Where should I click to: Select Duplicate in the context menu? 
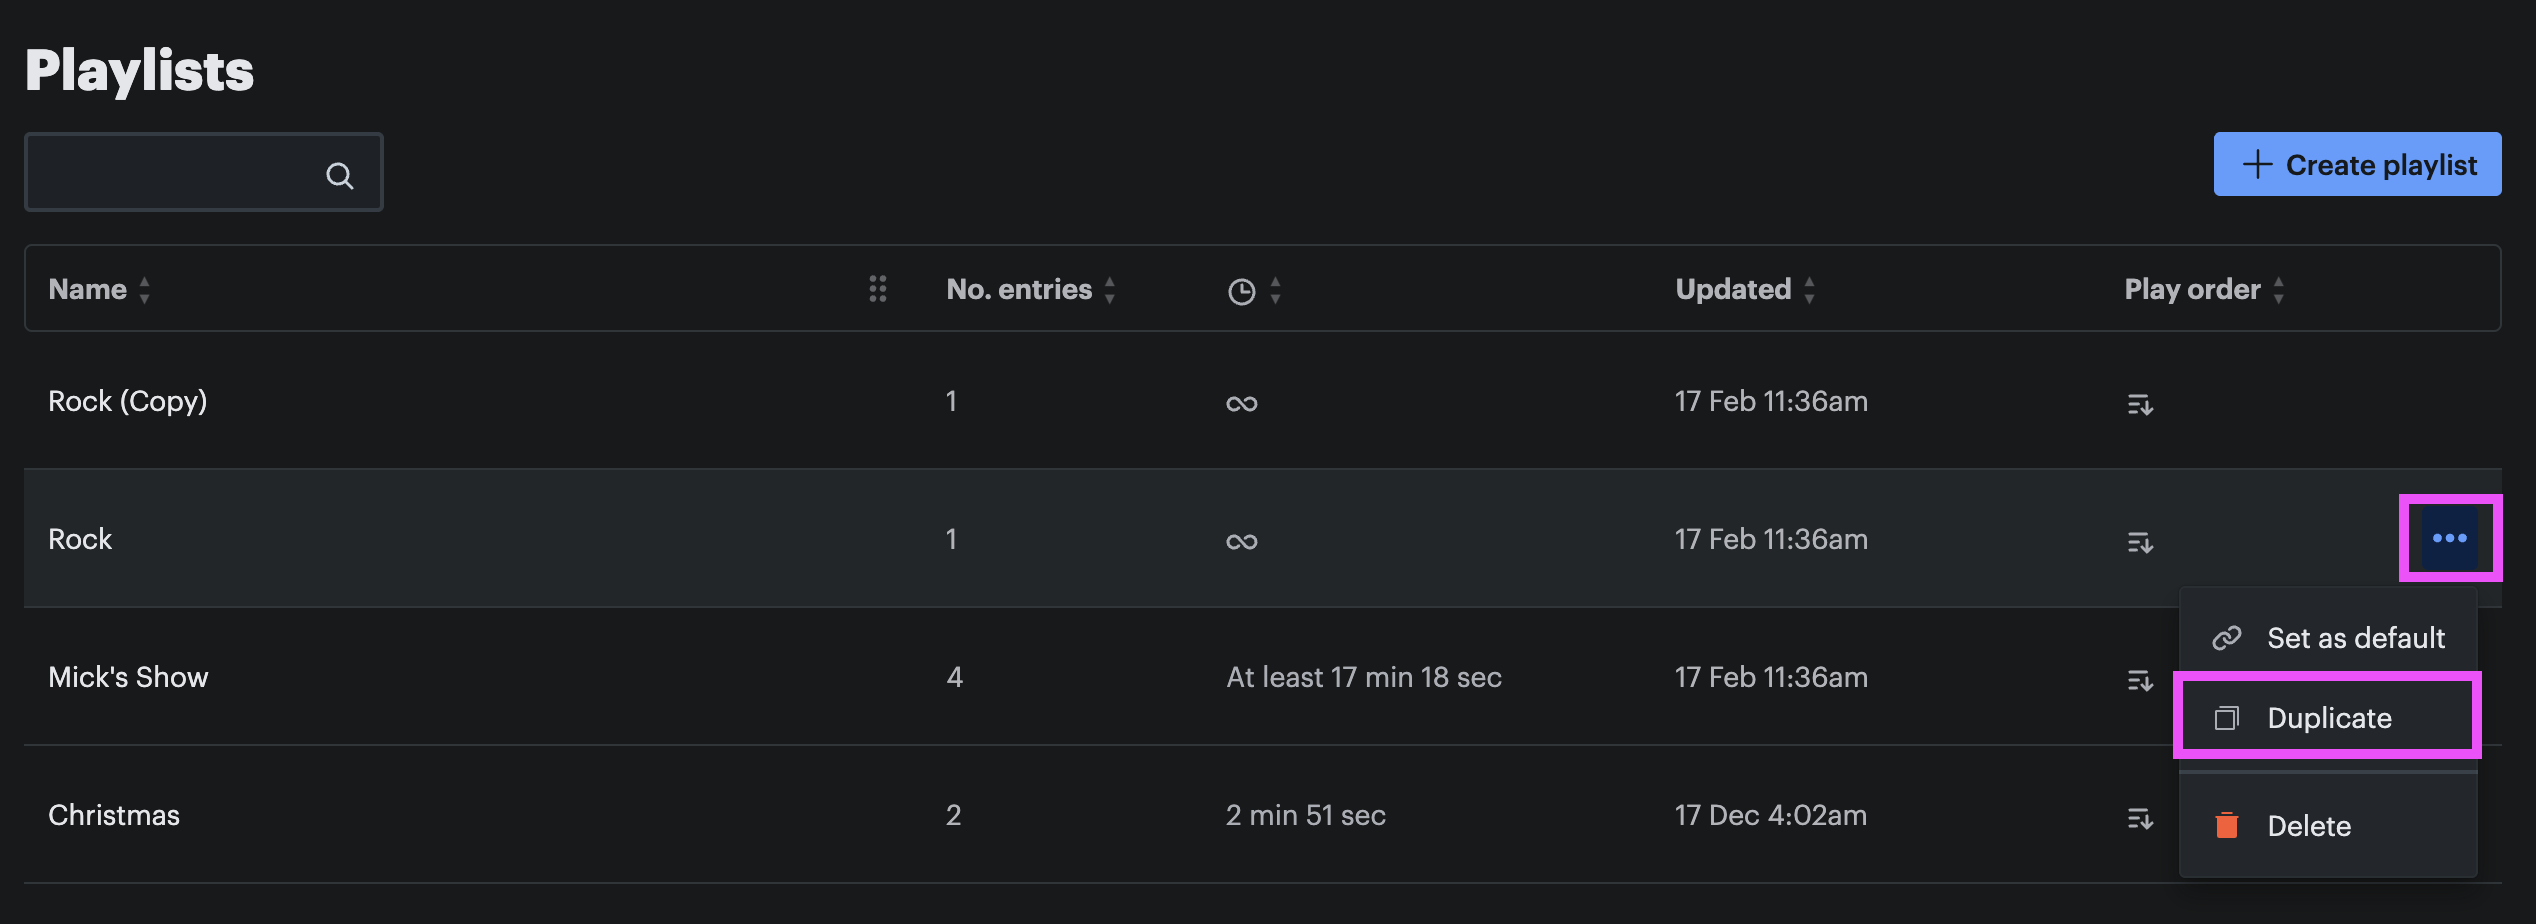coord(2328,718)
